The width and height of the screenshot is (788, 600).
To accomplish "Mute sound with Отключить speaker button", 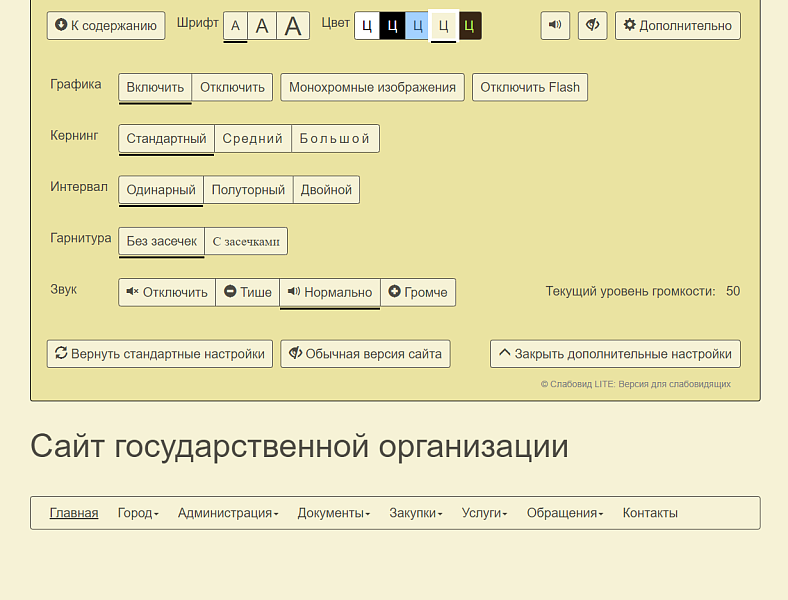I will tap(167, 292).
